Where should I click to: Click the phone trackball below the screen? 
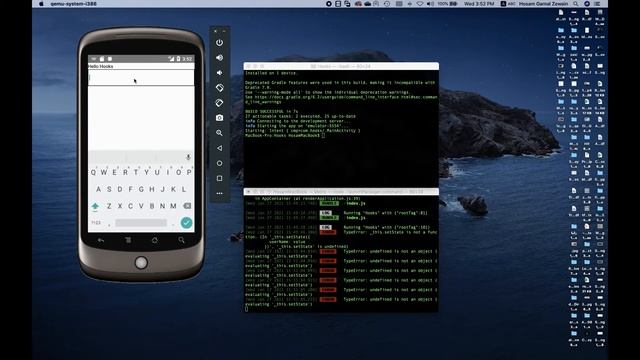141,262
